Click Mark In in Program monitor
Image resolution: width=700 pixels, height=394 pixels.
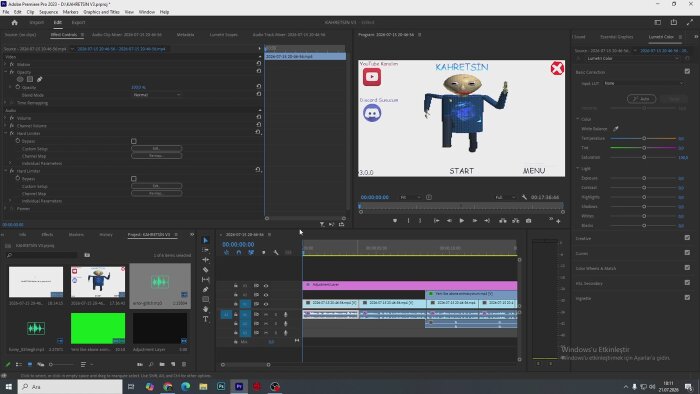(408, 220)
